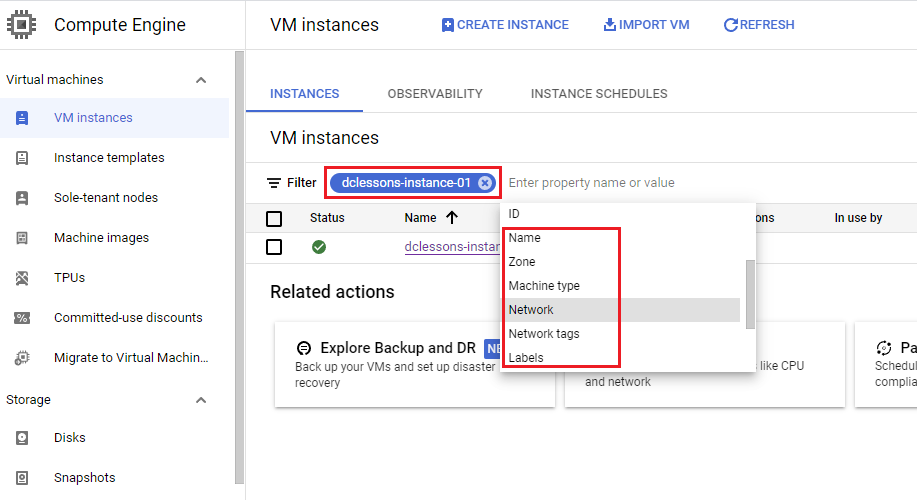Open the Instance Schedules tab
The image size is (917, 500).
pos(599,94)
